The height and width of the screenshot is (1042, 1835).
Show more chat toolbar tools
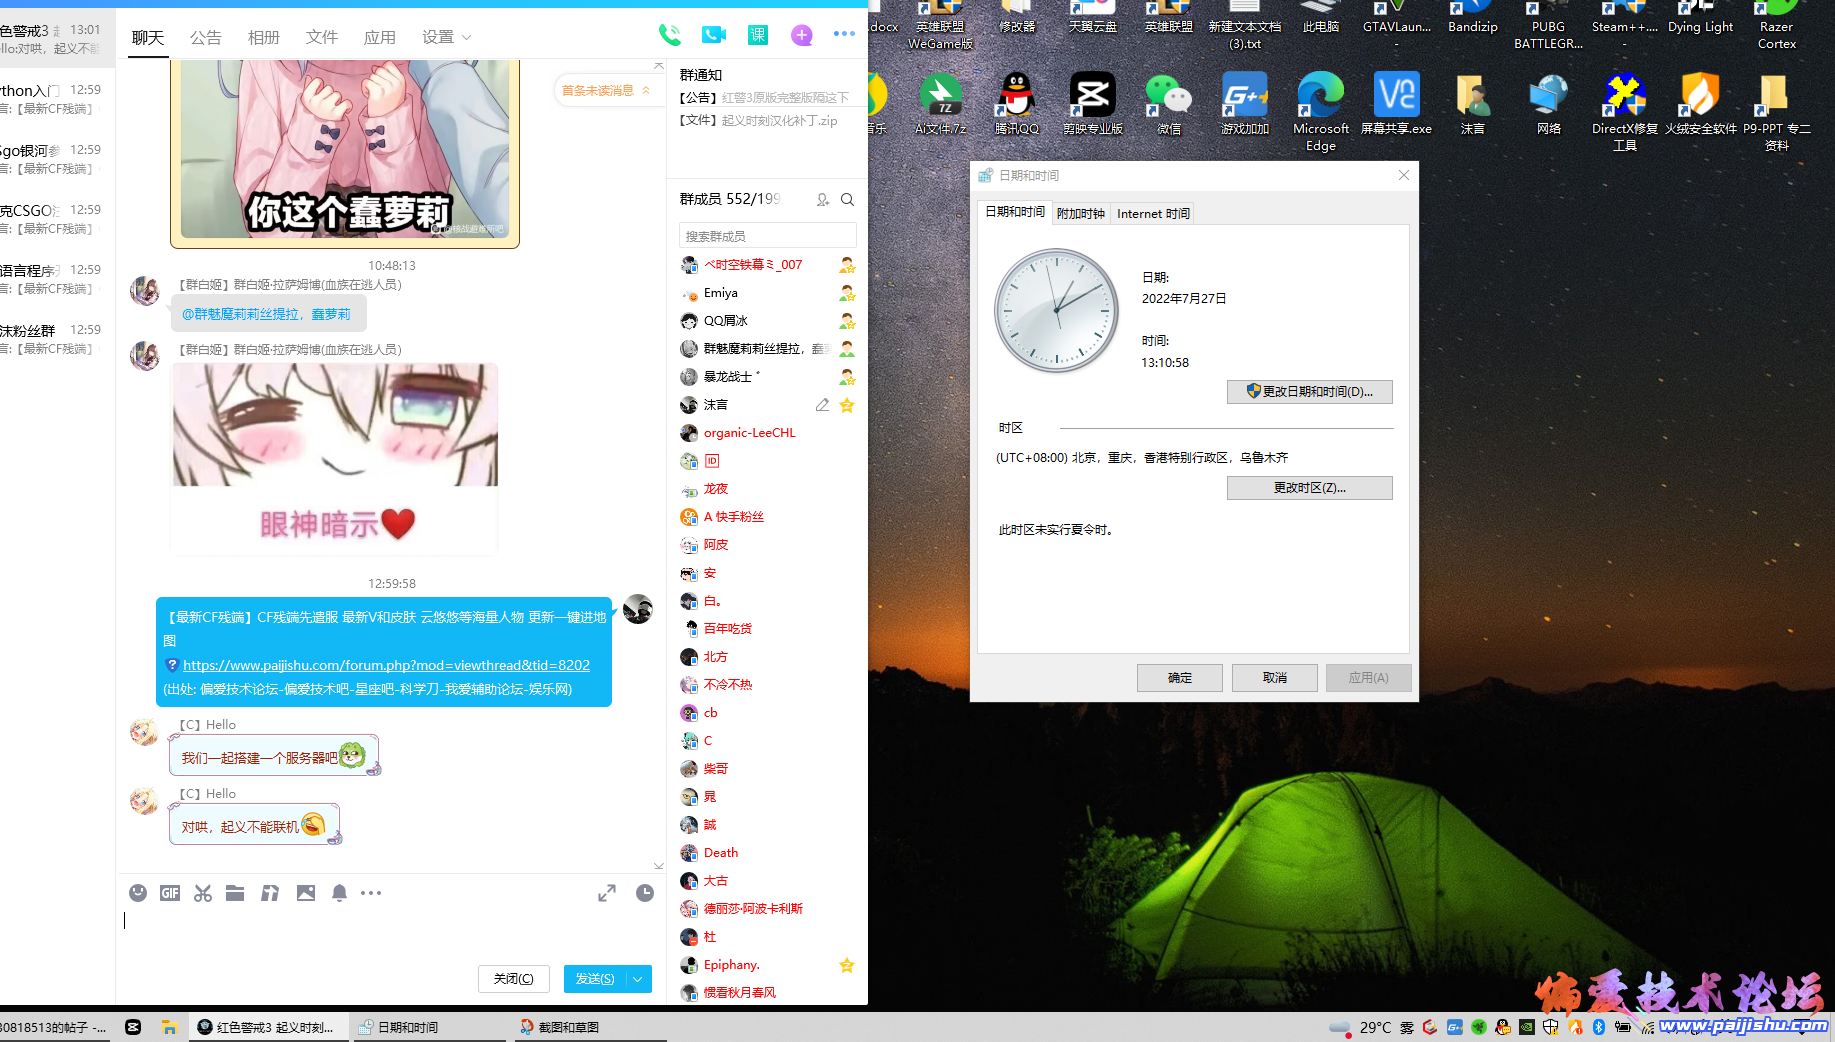(x=371, y=893)
